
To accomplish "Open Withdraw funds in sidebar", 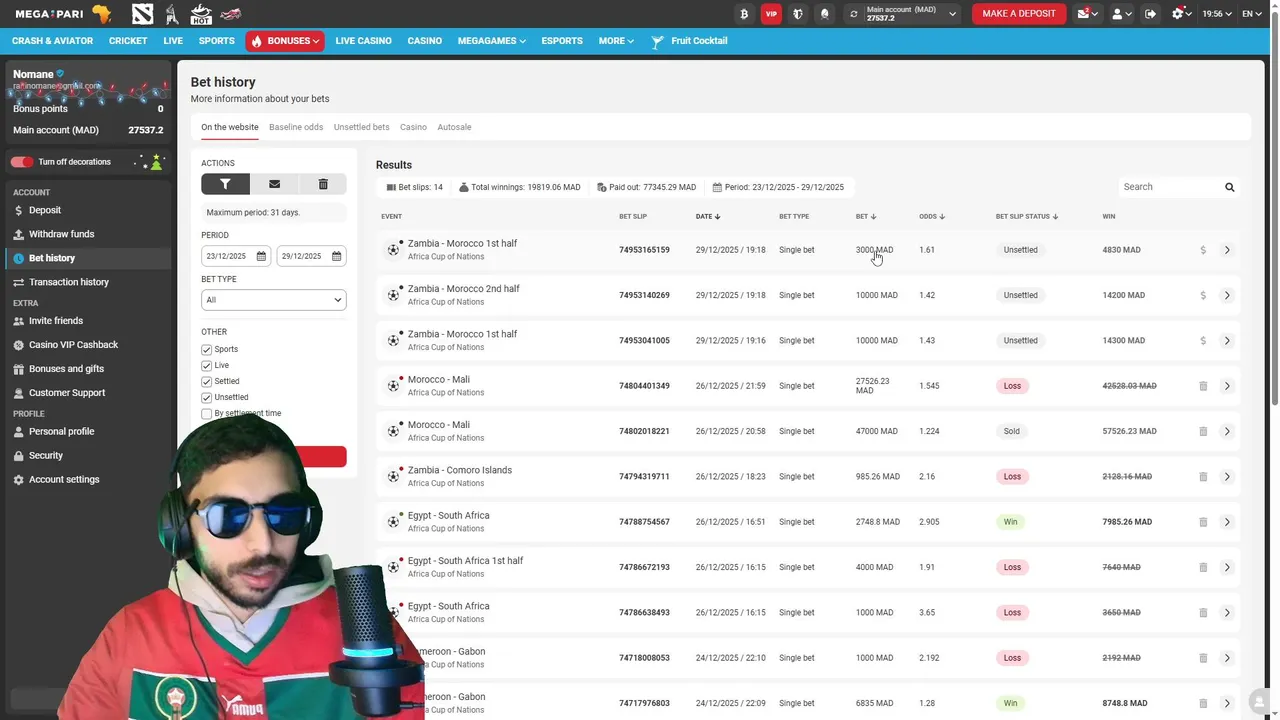I will point(61,234).
